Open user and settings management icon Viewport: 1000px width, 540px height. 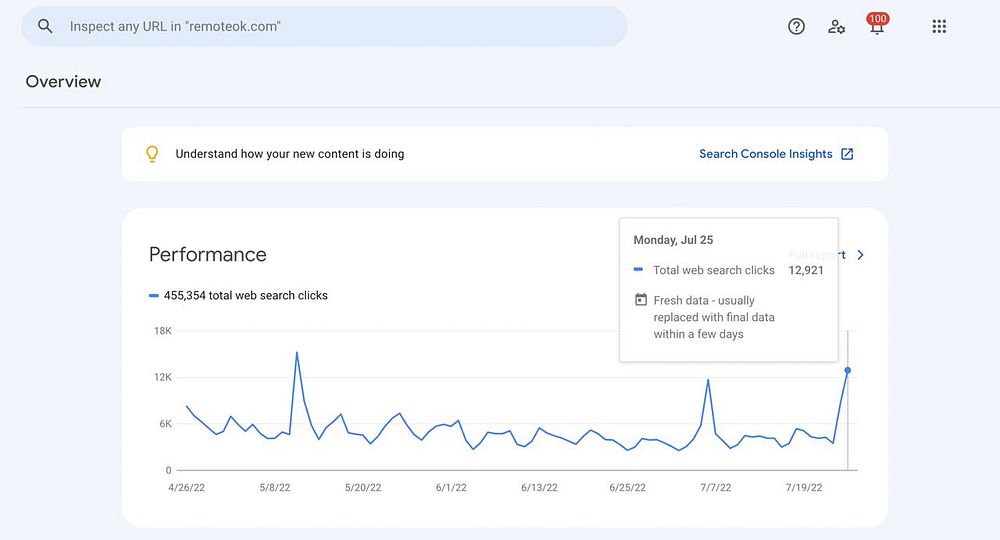point(837,27)
